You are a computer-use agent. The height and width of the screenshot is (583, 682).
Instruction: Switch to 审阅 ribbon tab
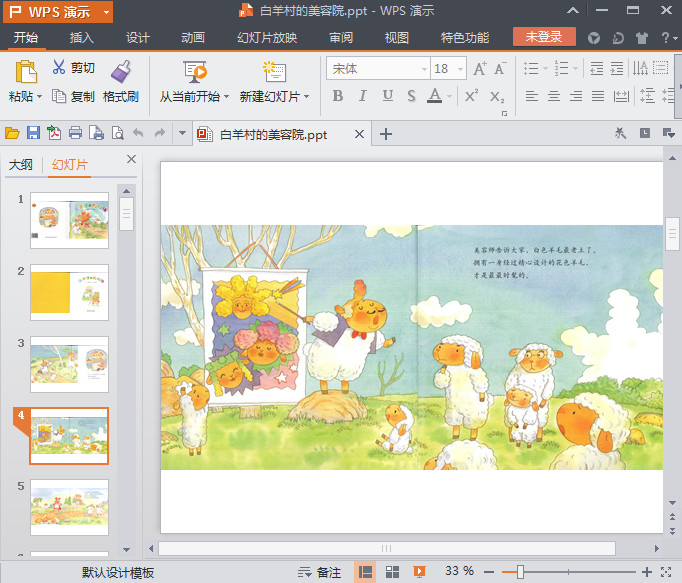(341, 38)
